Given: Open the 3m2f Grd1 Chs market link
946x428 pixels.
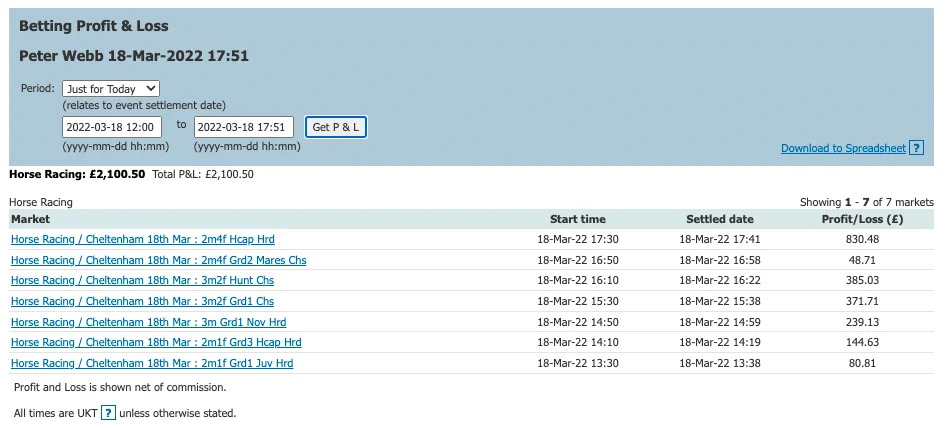Looking at the screenshot, I should click(x=142, y=301).
